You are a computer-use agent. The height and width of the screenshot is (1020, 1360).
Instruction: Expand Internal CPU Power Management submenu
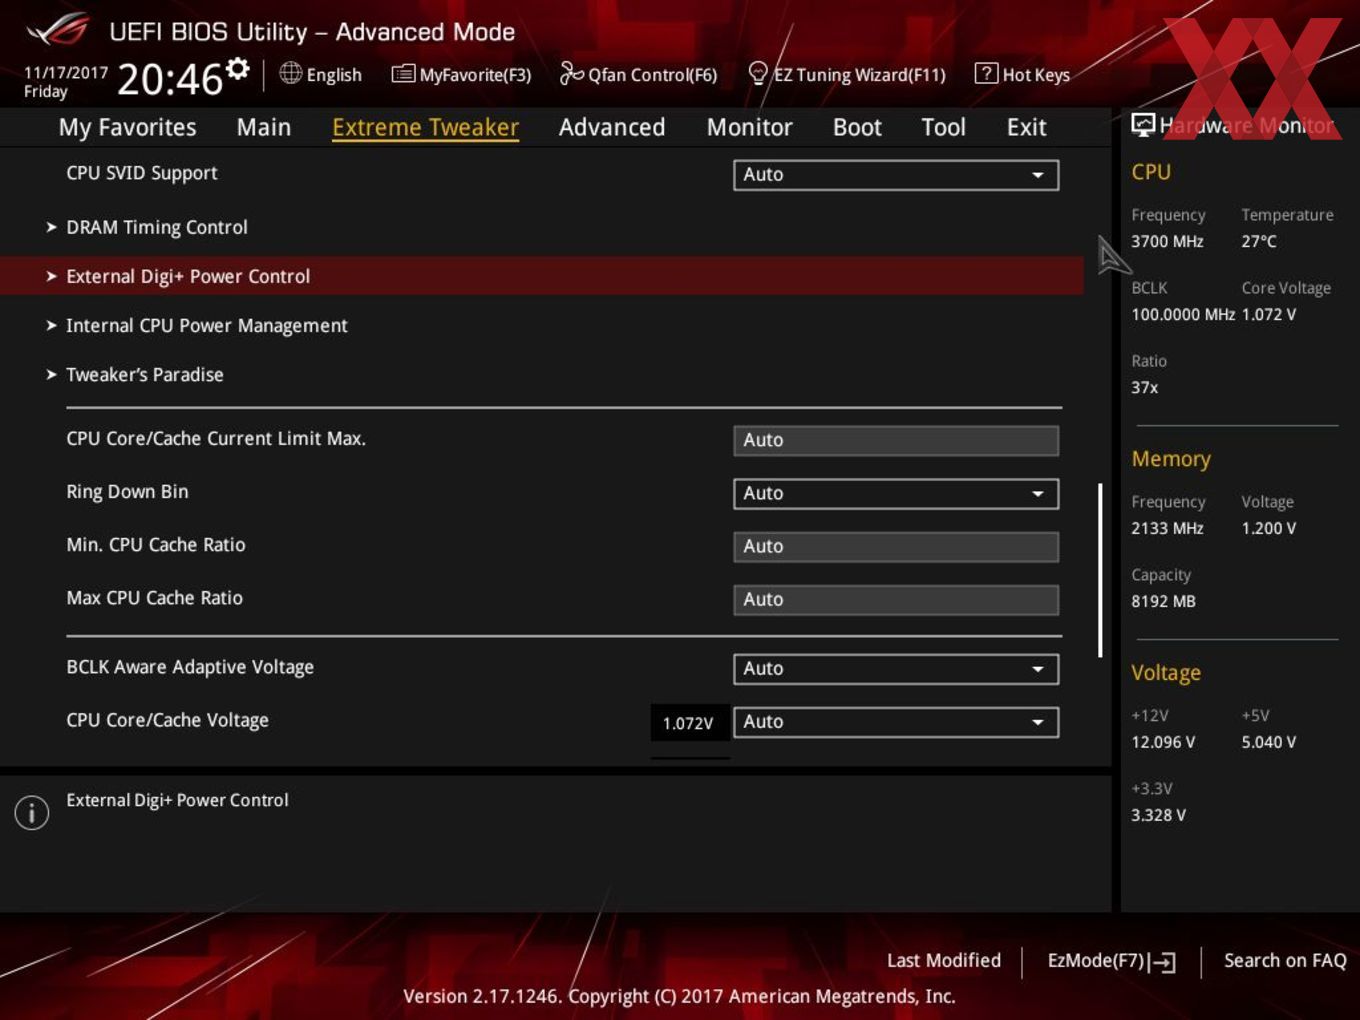206,325
